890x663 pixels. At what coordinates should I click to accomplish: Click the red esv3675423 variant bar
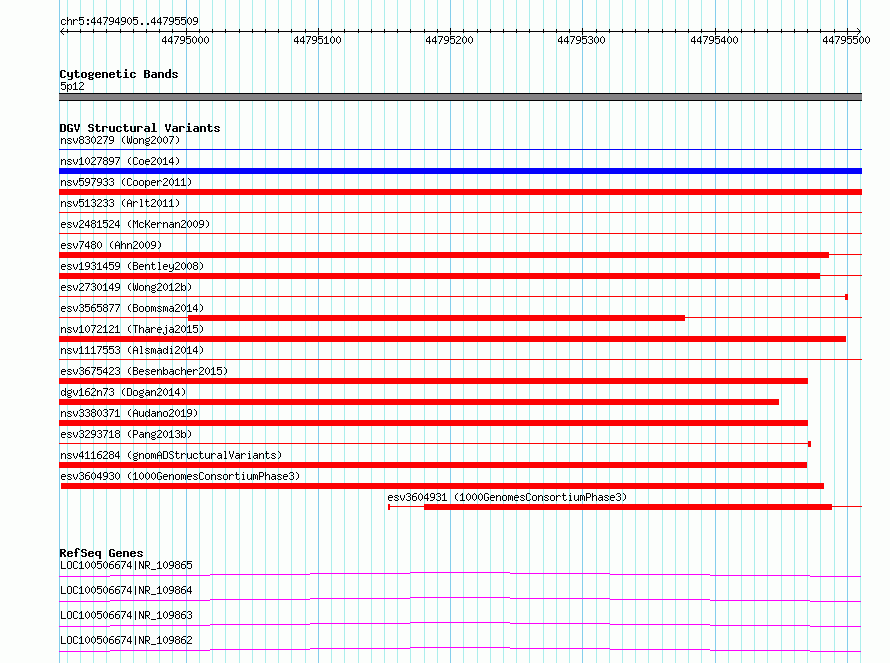[434, 381]
